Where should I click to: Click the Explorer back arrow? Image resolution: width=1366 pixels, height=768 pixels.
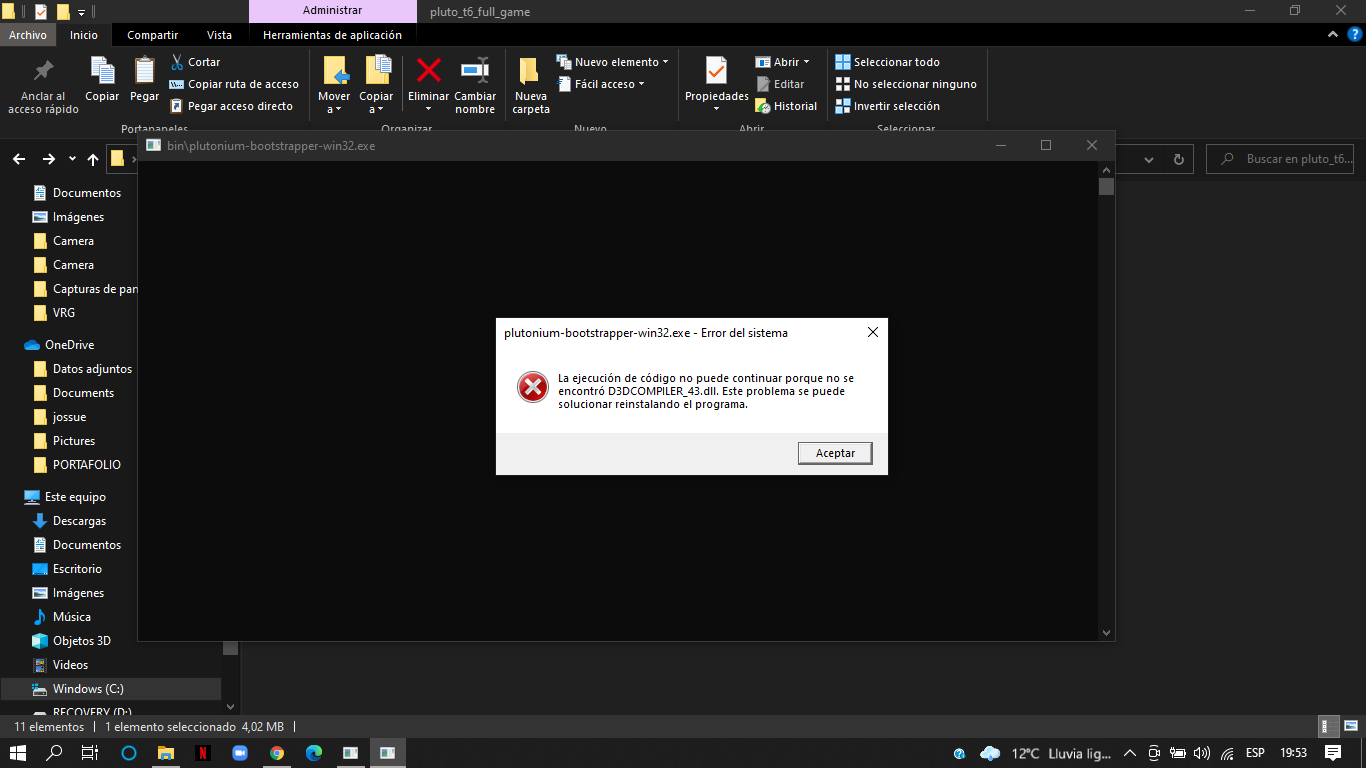(x=19, y=159)
